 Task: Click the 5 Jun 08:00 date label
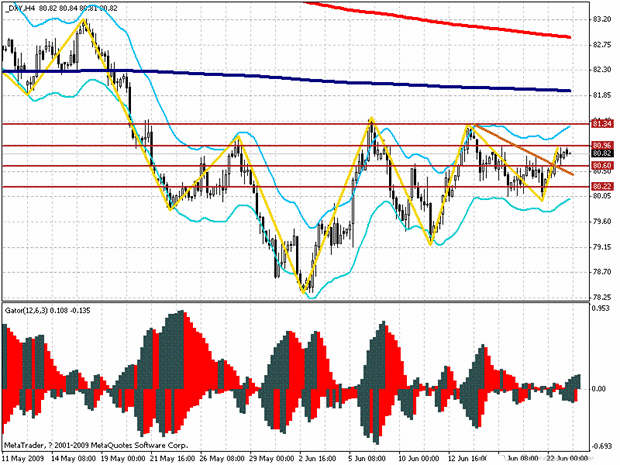(x=367, y=459)
